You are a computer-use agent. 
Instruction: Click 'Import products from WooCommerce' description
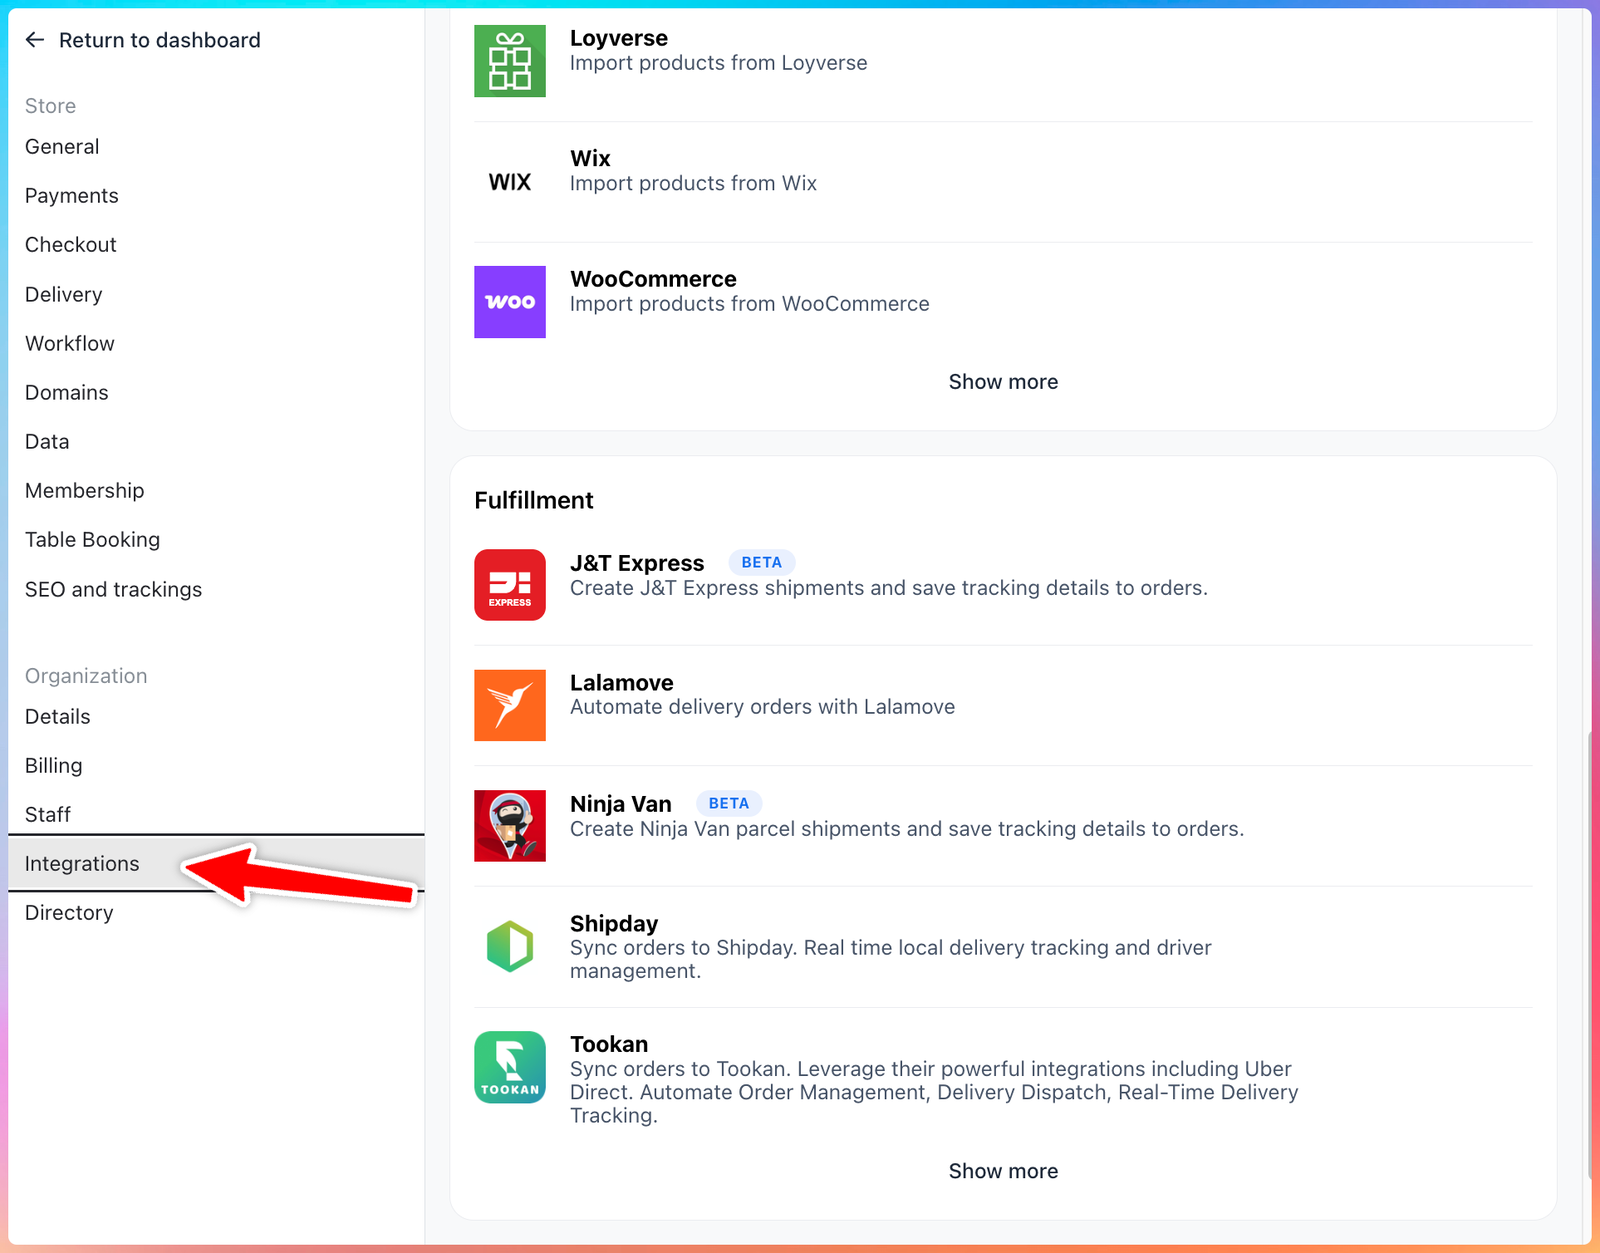pyautogui.click(x=750, y=304)
